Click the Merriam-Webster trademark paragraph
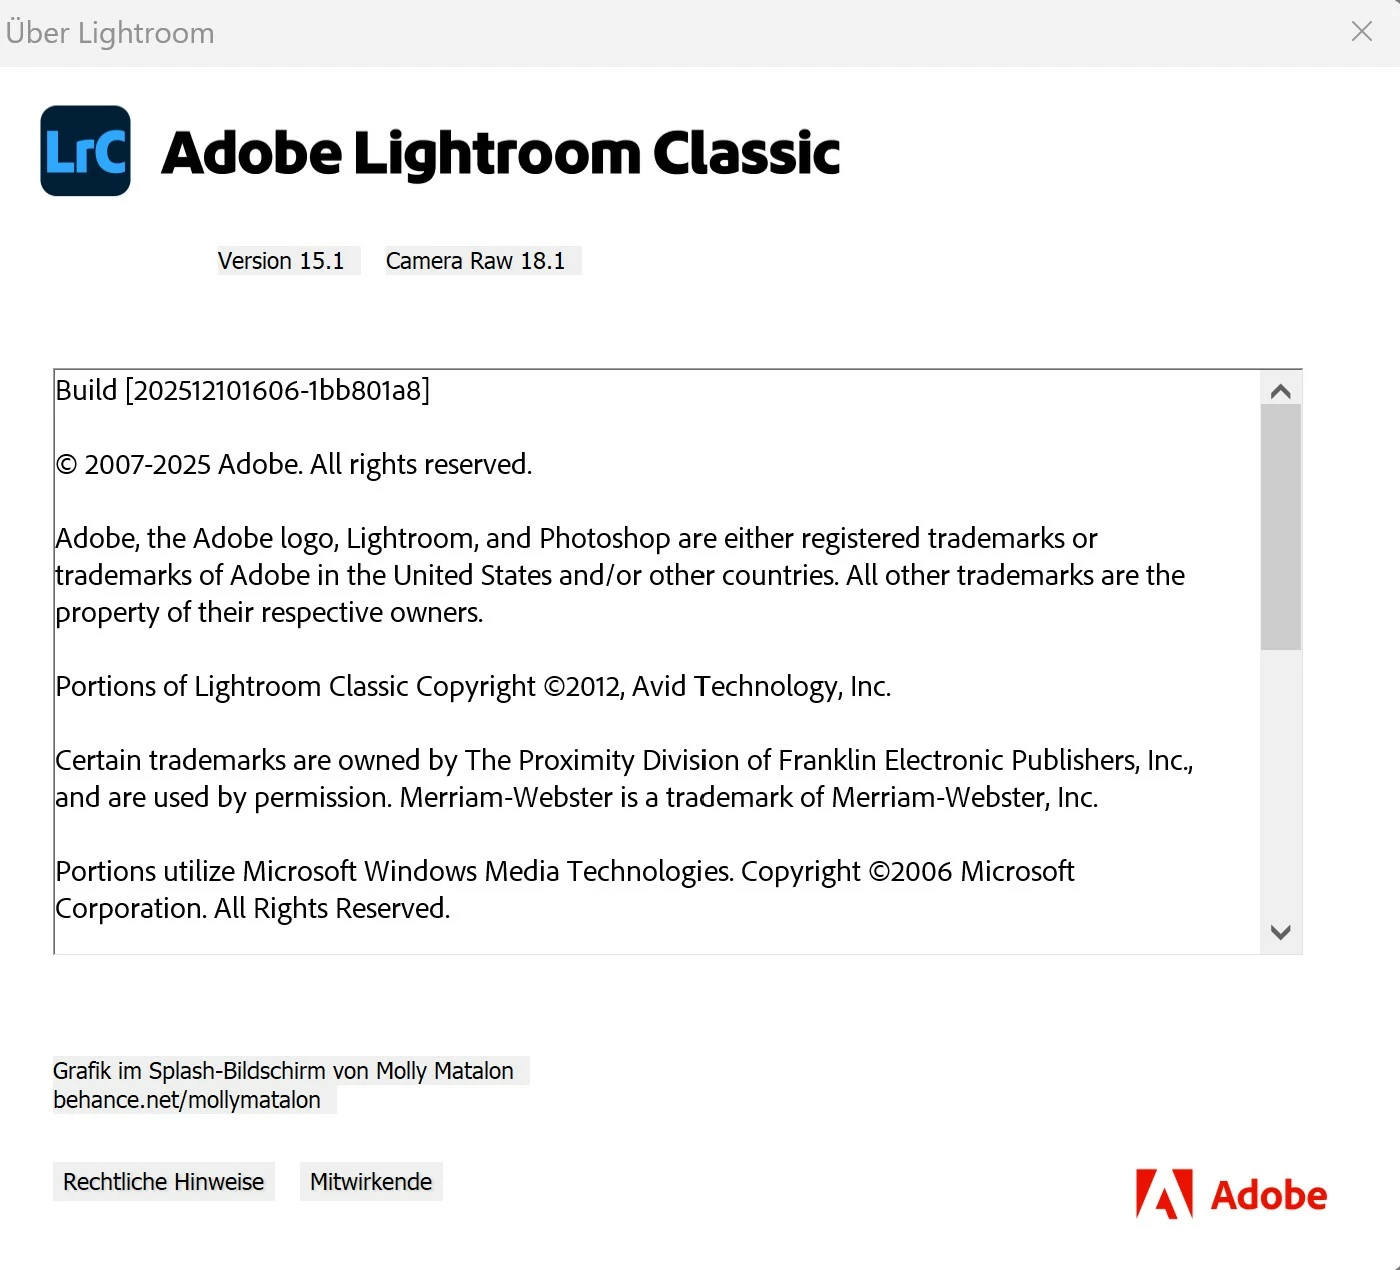1400x1270 pixels. (625, 779)
